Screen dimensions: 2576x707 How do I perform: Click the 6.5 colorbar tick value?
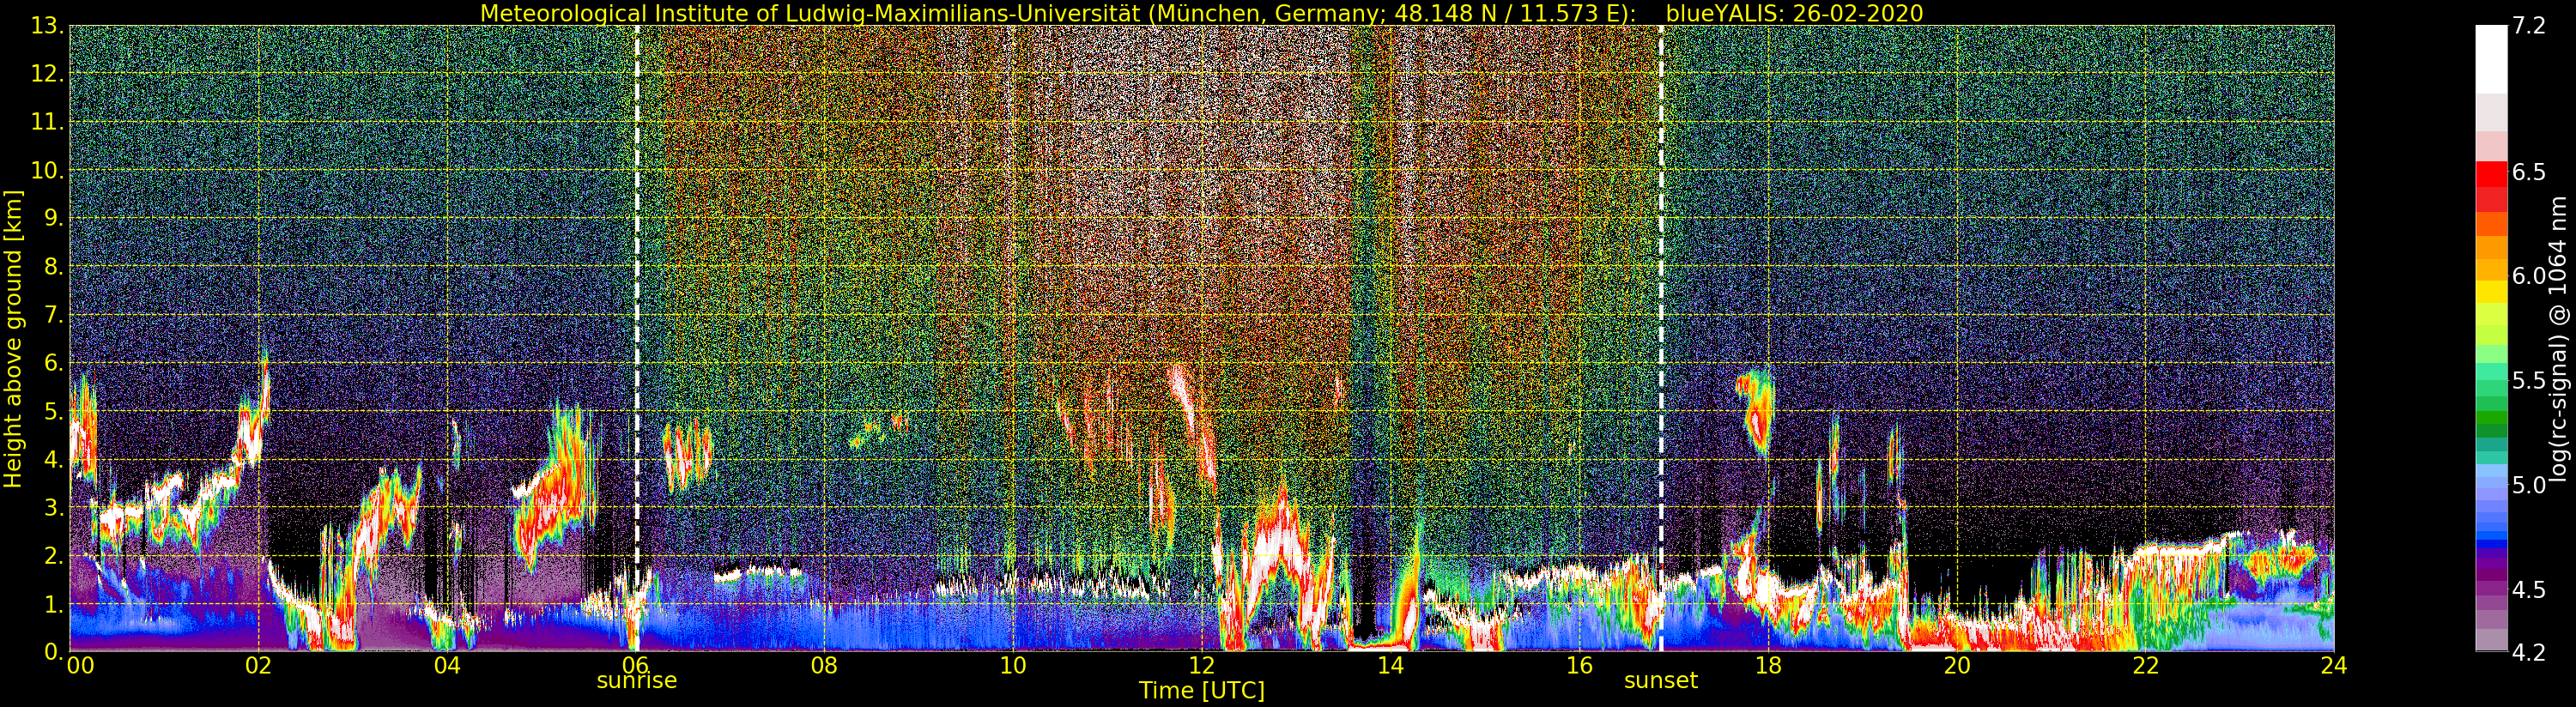point(2529,172)
